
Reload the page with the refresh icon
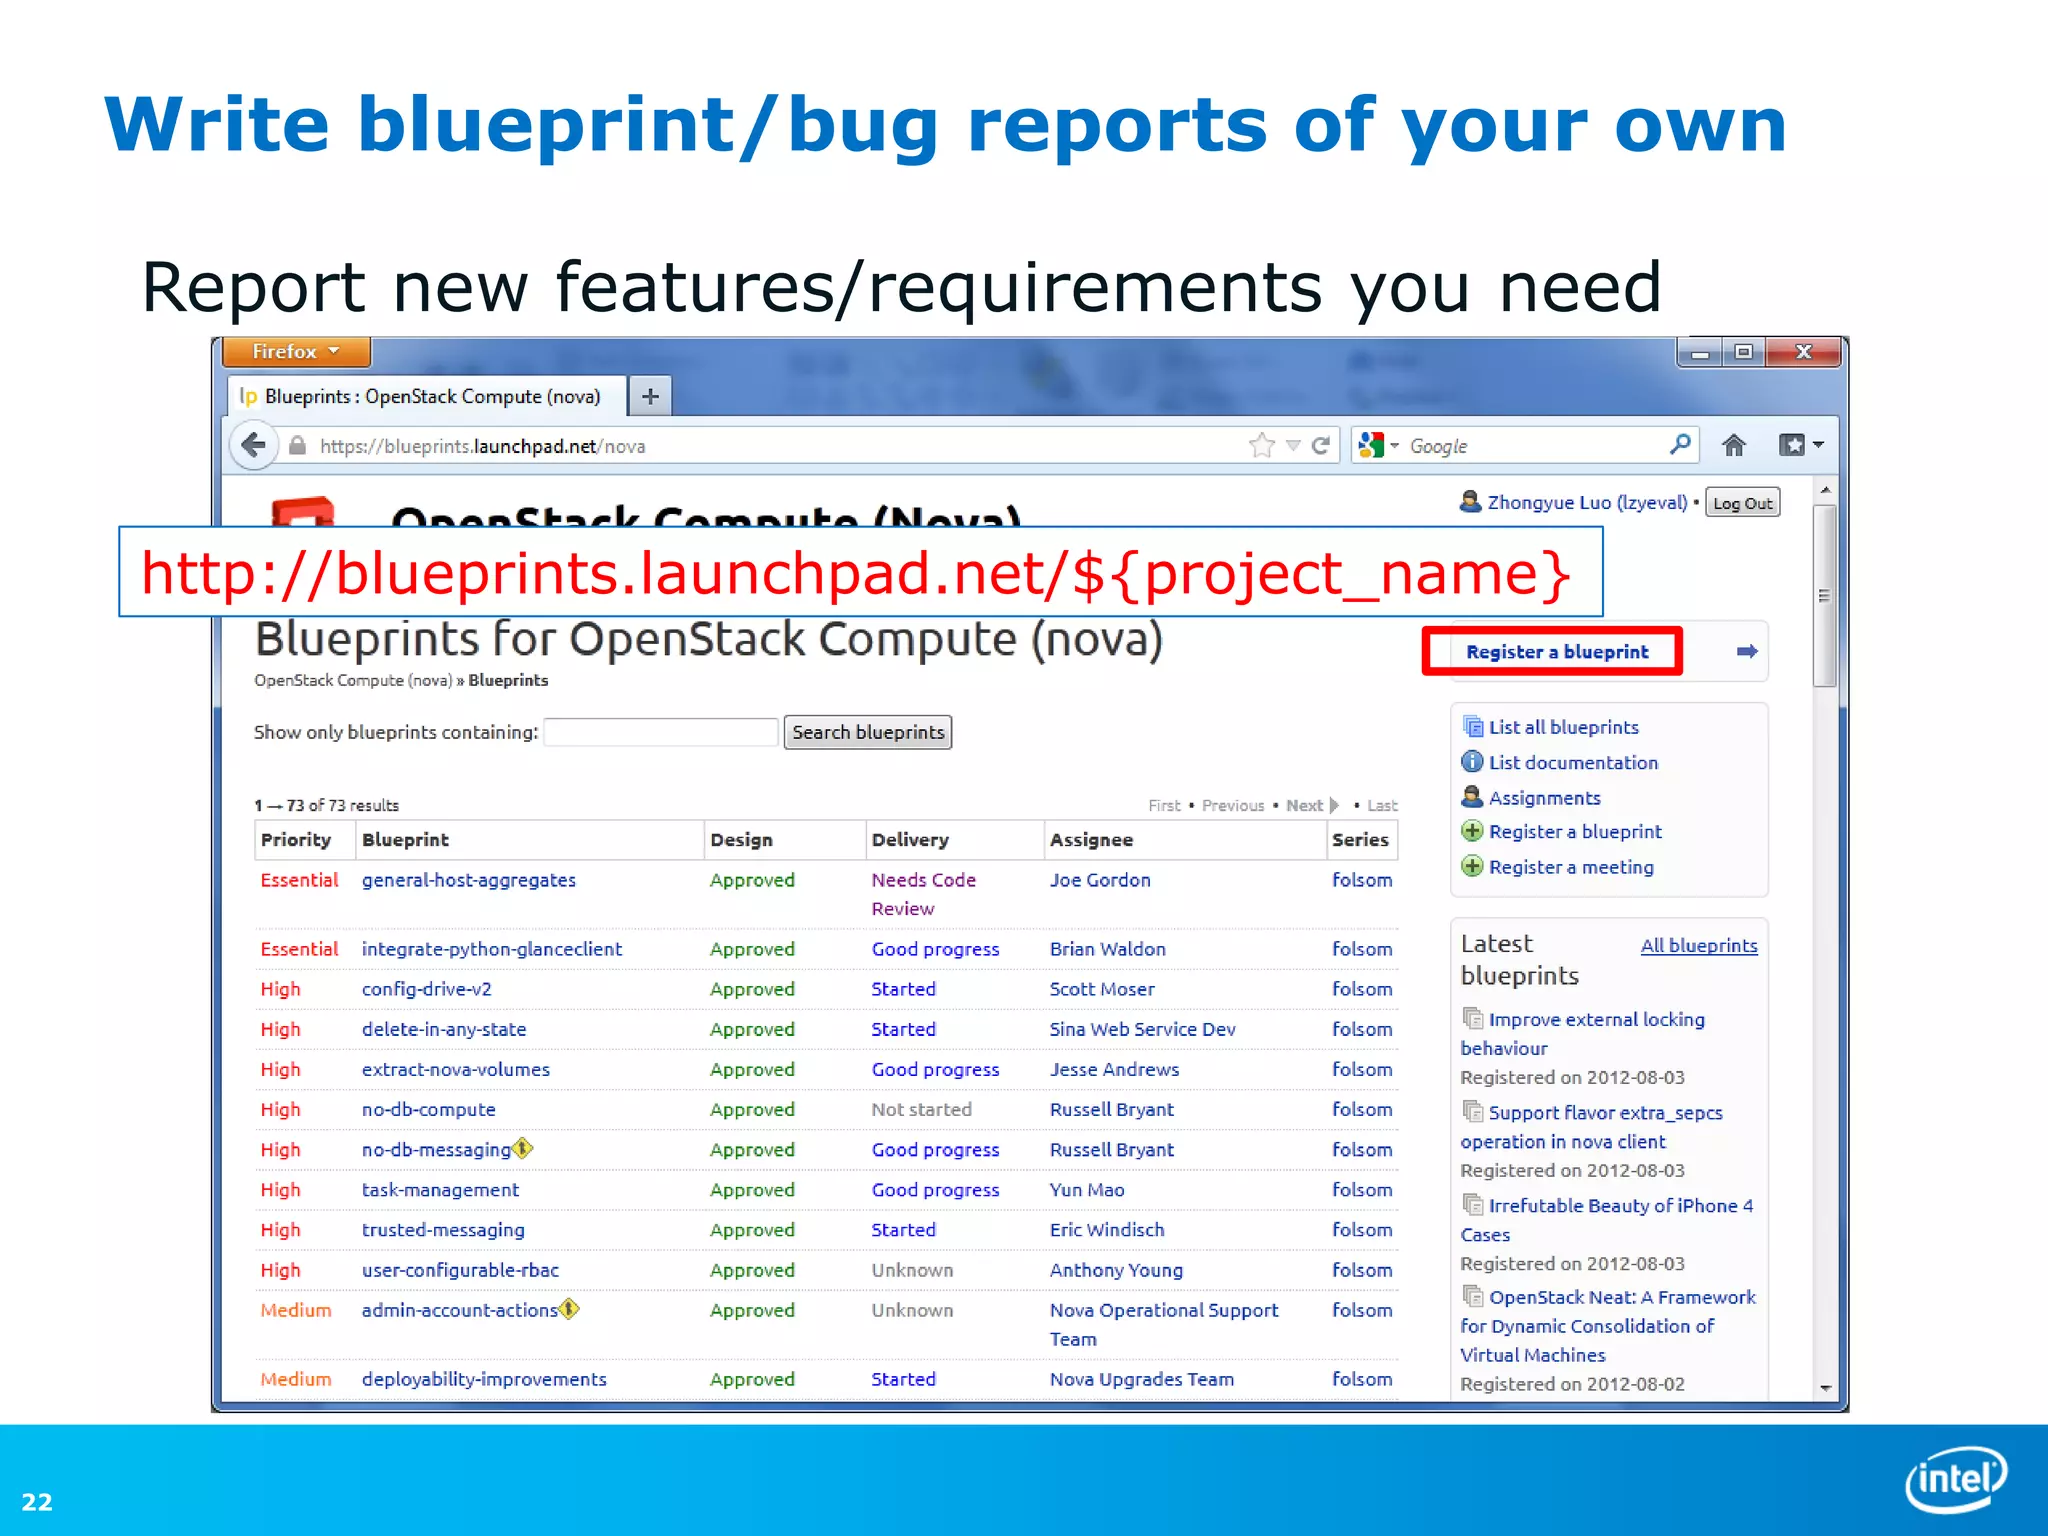(1320, 445)
